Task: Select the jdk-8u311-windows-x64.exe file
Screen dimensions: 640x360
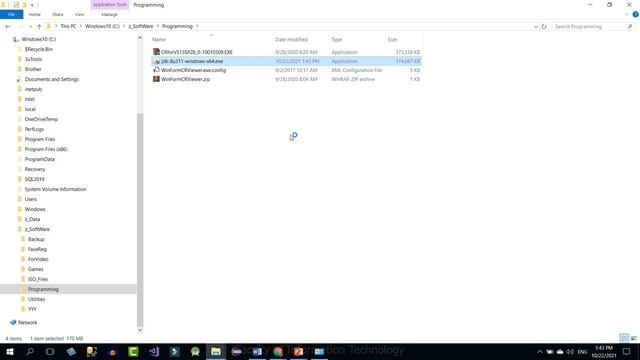Action: tap(192, 61)
